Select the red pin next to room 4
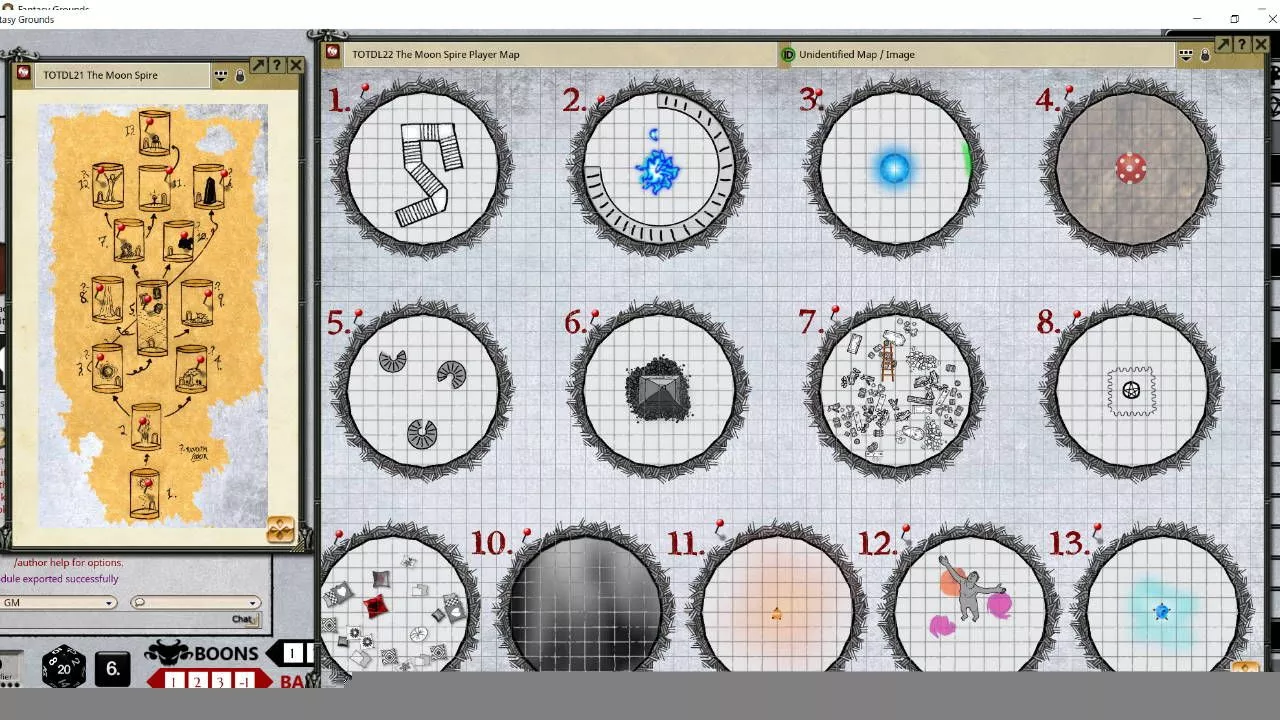This screenshot has height=720, width=1280. (1068, 91)
